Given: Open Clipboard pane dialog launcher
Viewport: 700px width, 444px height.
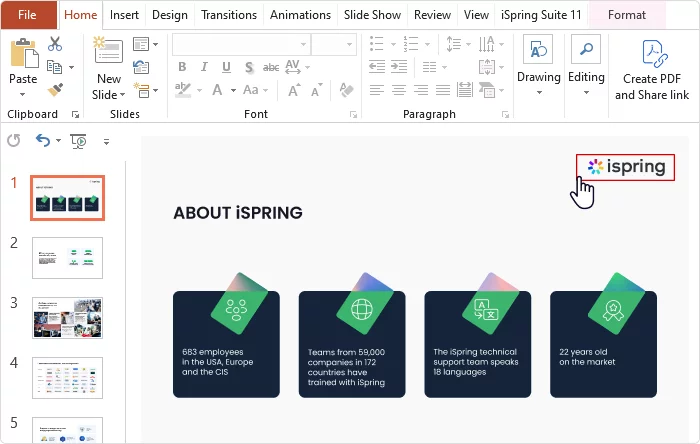Looking at the screenshot, I should tap(75, 115).
